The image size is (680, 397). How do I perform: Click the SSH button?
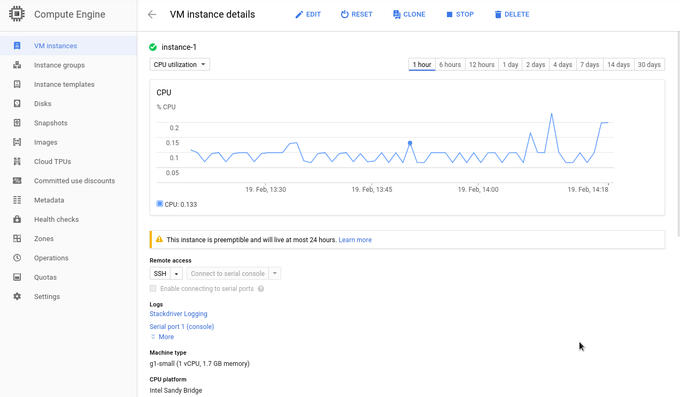pos(160,274)
